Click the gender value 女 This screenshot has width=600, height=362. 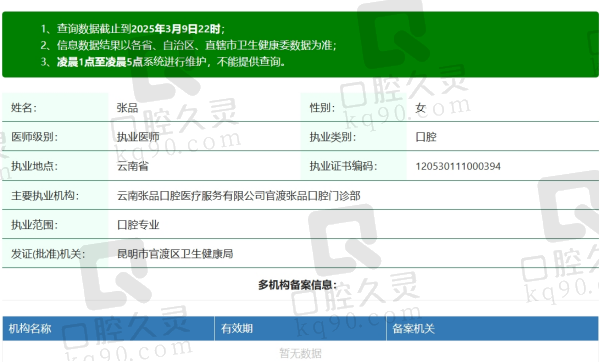[x=421, y=108]
